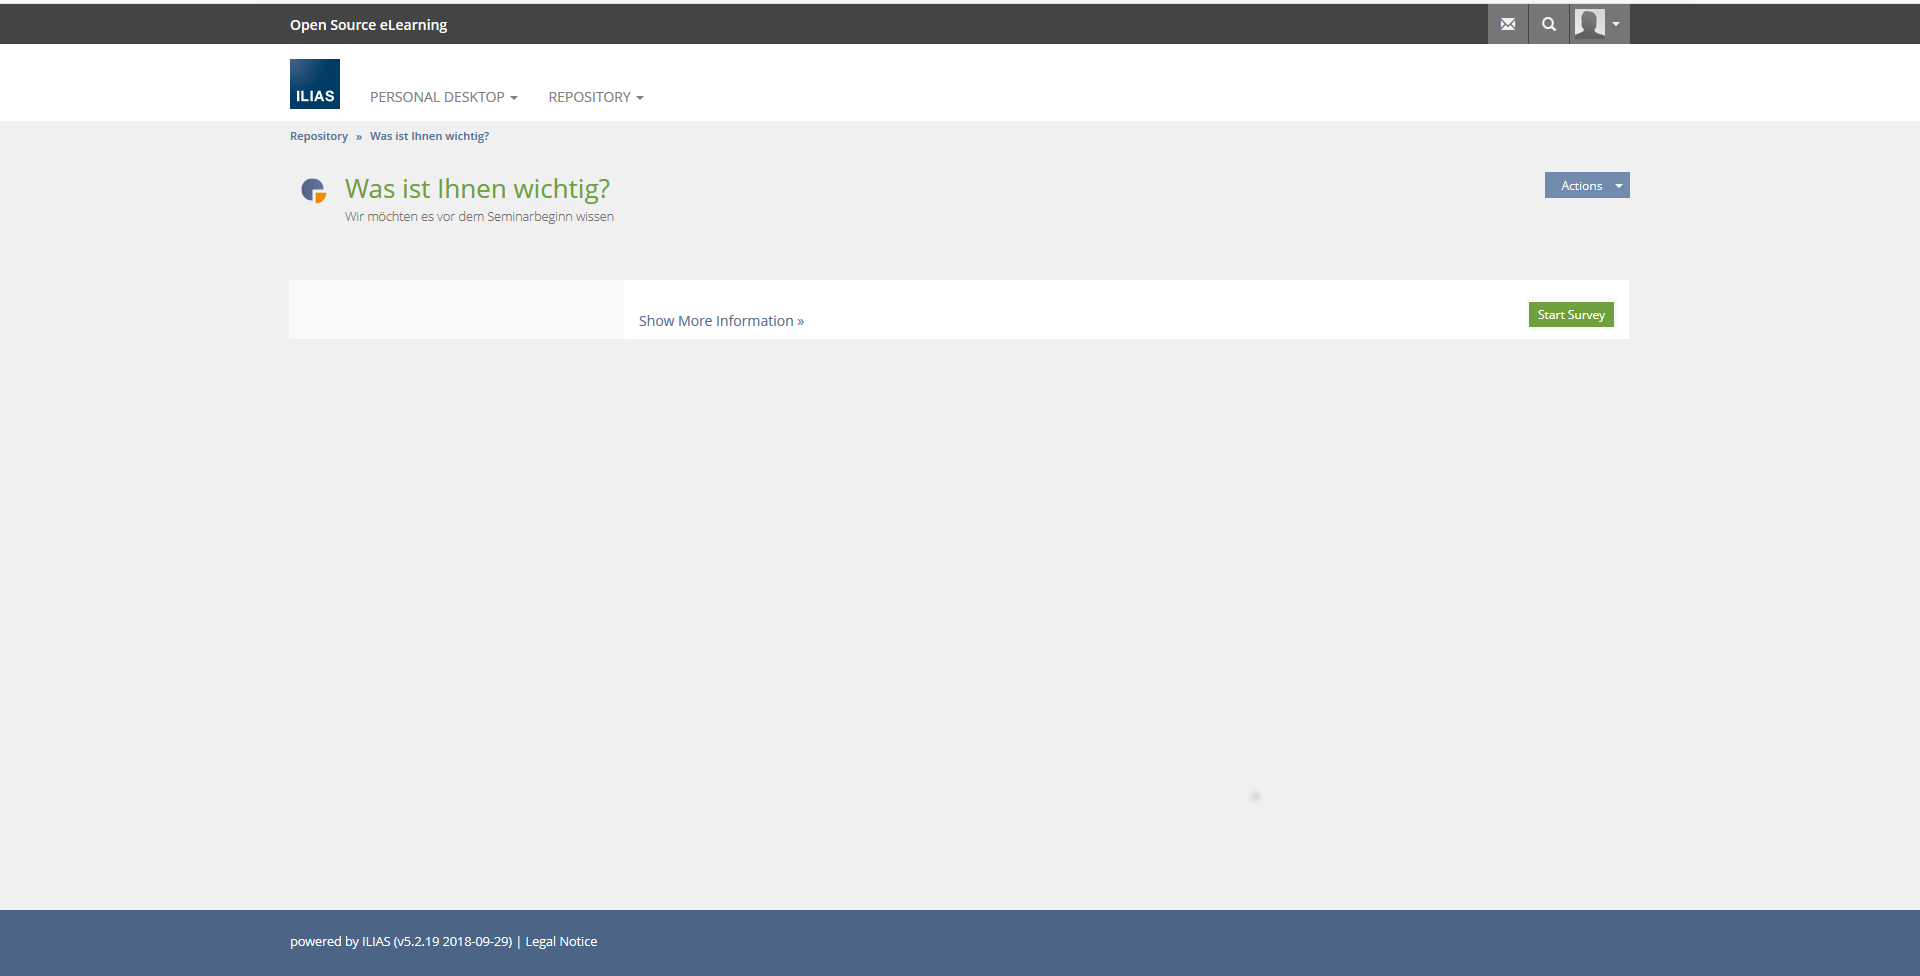Open the mail envelope icon

click(1508, 24)
